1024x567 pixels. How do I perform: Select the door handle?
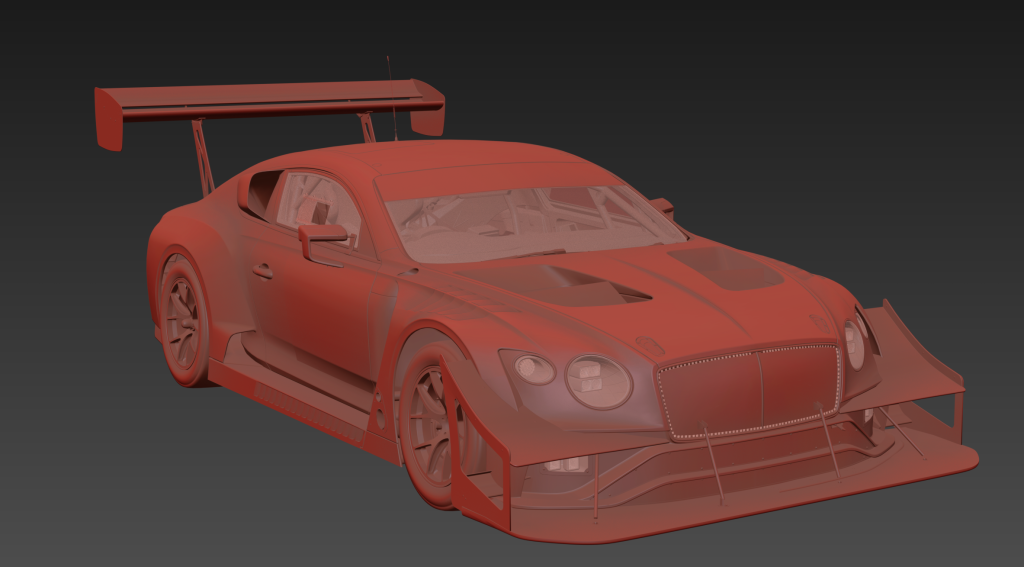262,270
